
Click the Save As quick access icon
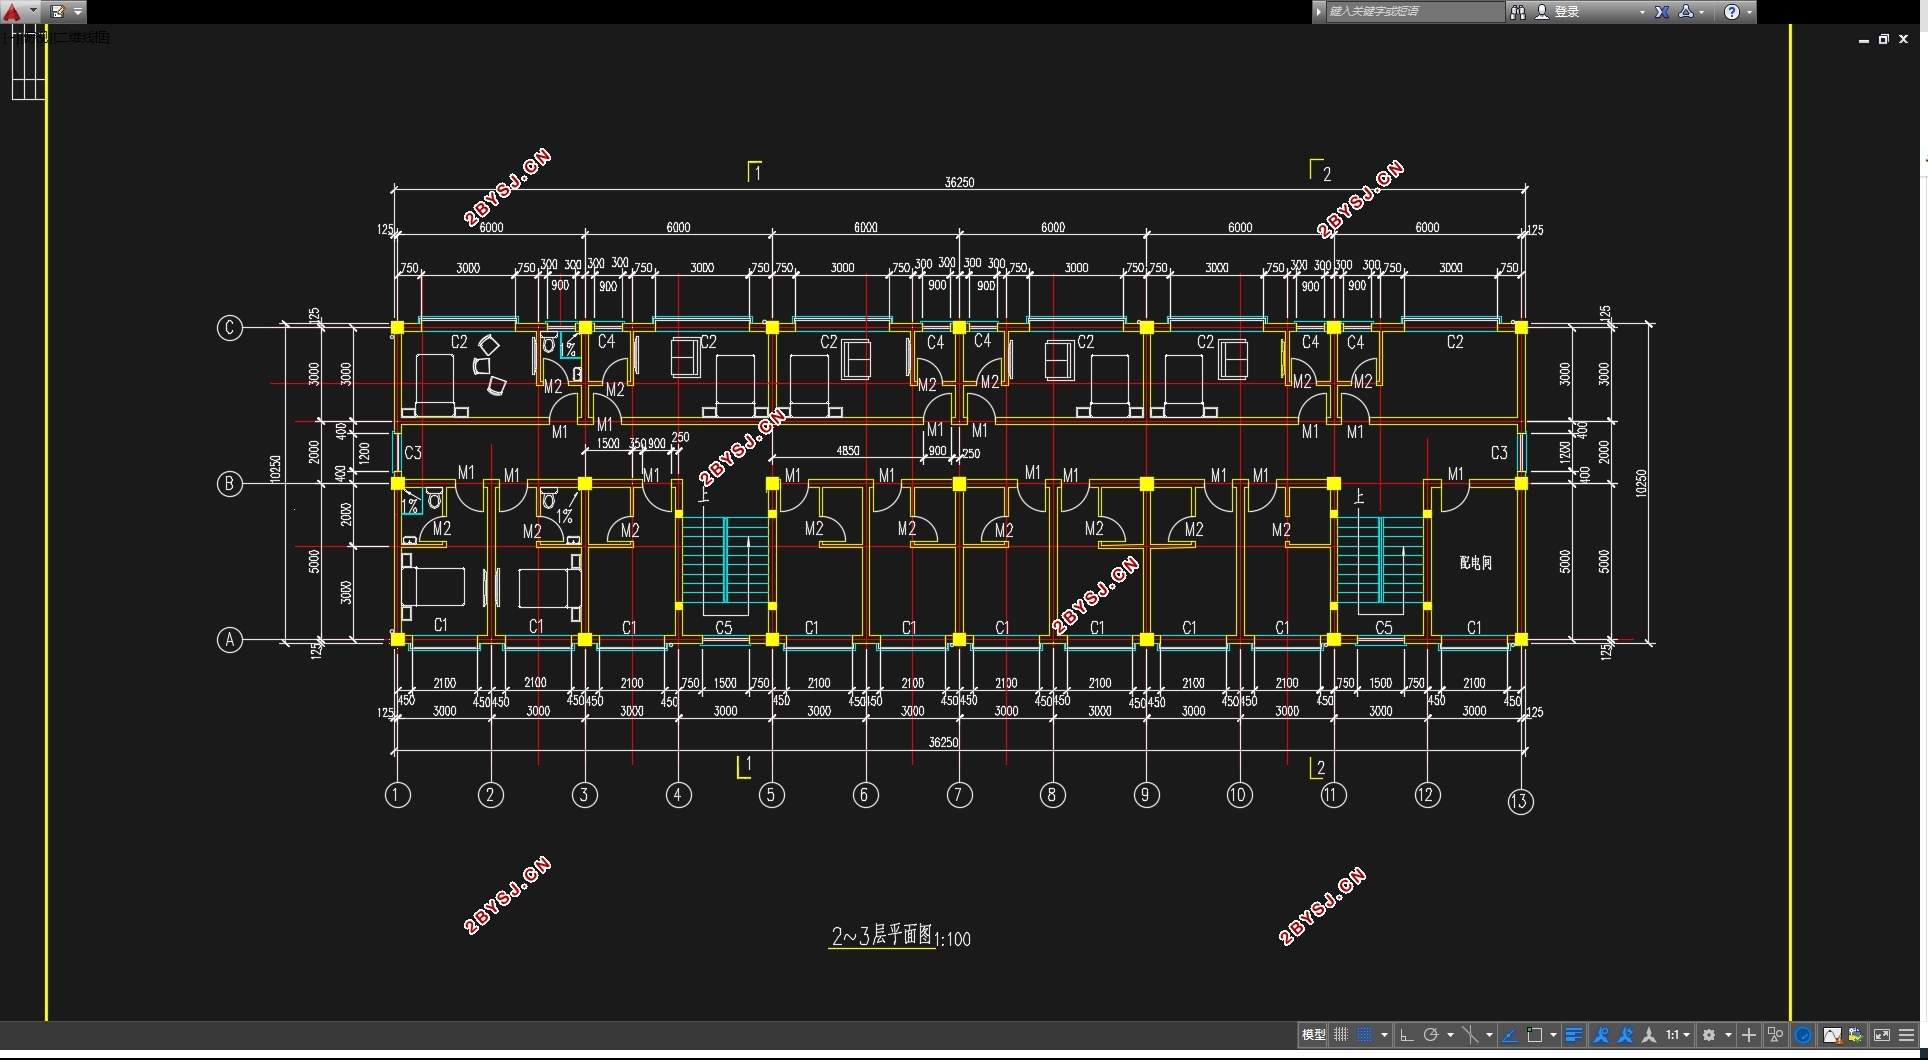coord(58,11)
